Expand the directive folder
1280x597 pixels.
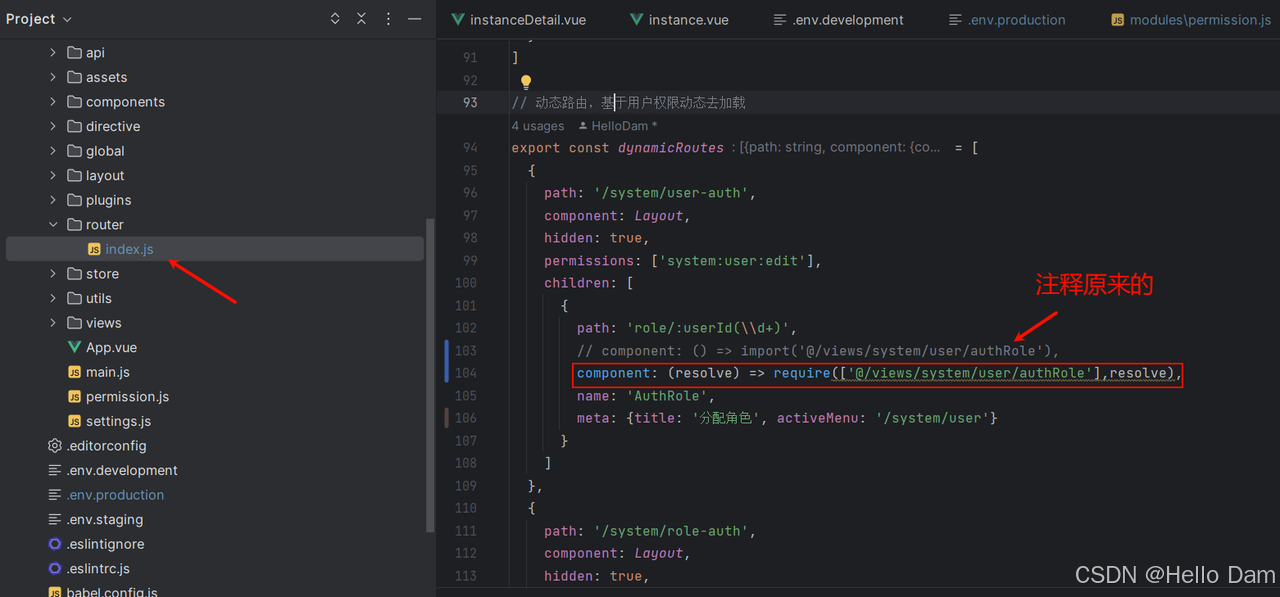(x=53, y=126)
